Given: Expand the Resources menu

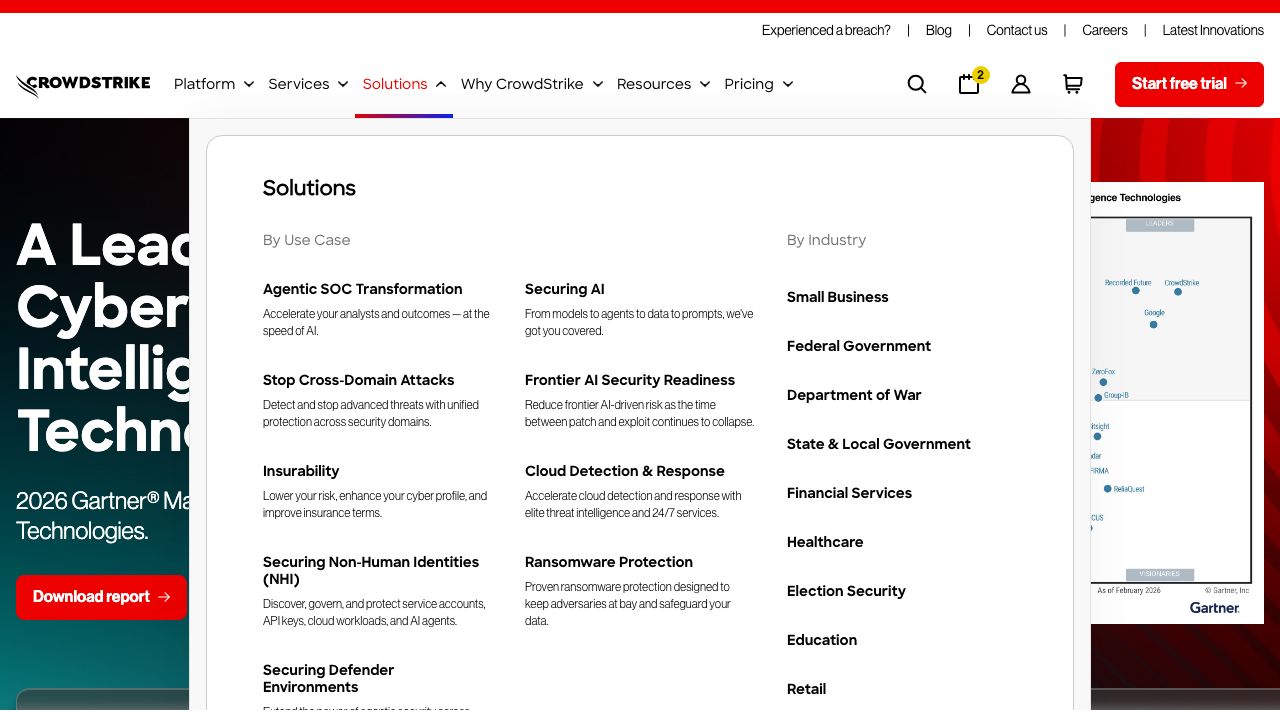Looking at the screenshot, I should pos(664,84).
